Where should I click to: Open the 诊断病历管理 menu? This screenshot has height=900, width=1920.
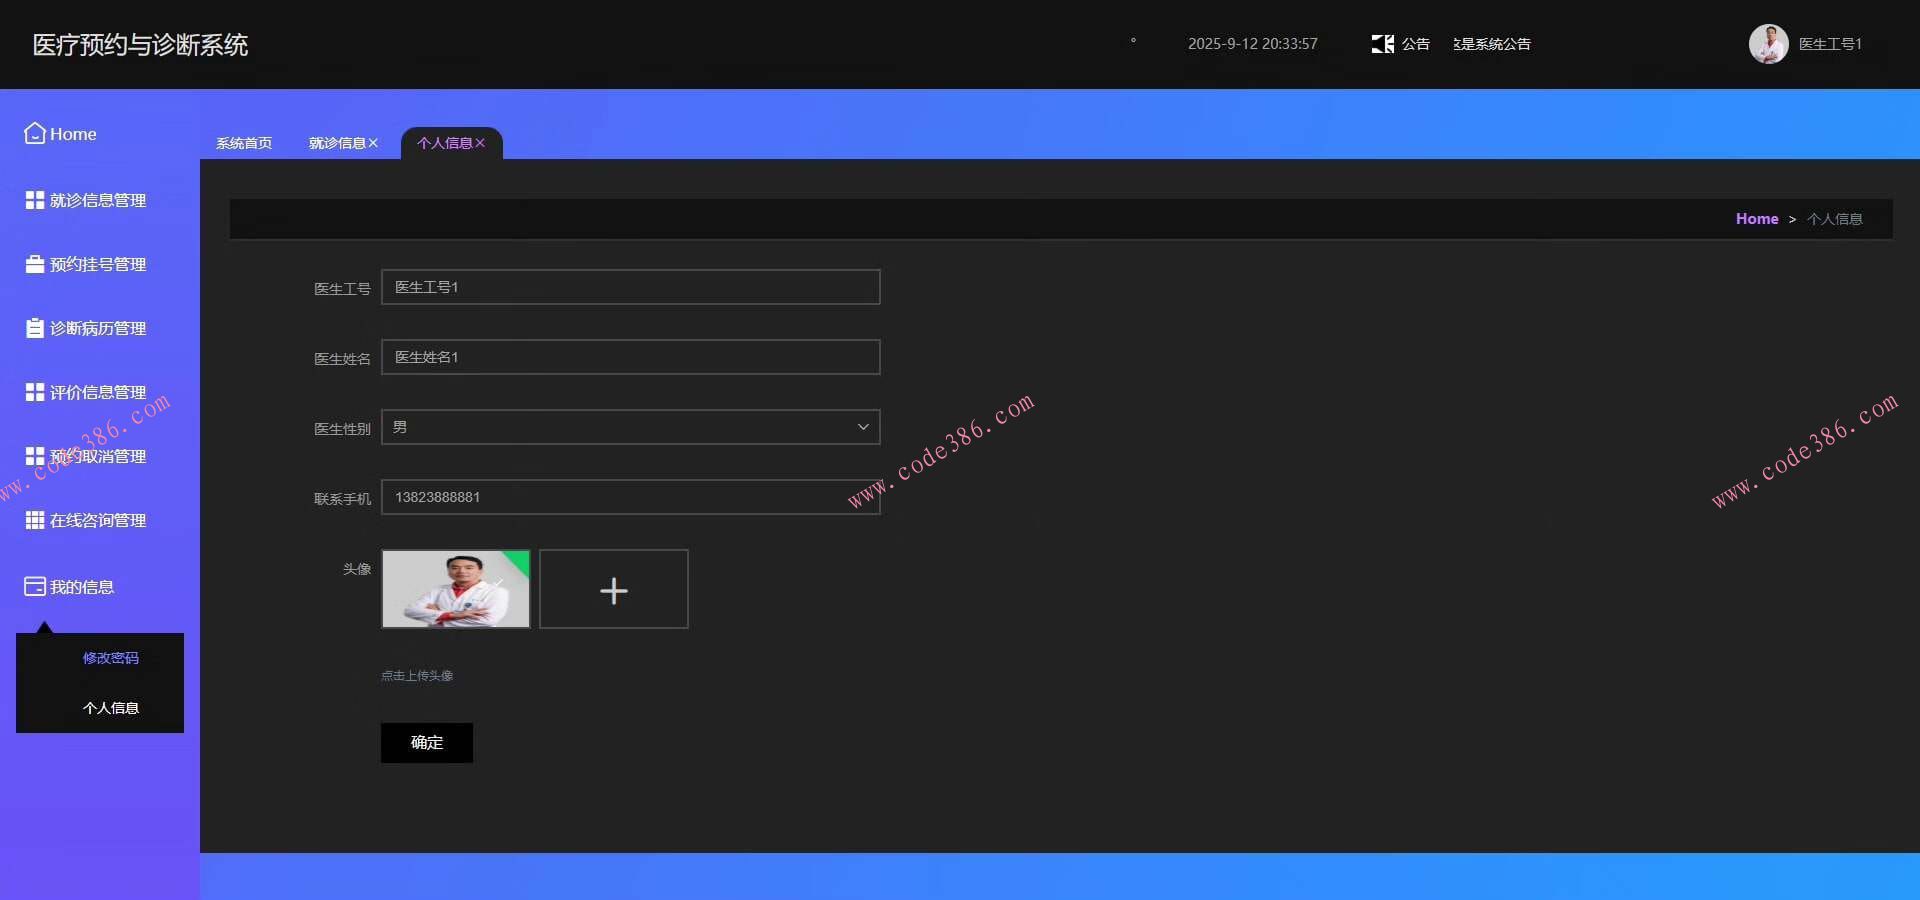pos(98,328)
